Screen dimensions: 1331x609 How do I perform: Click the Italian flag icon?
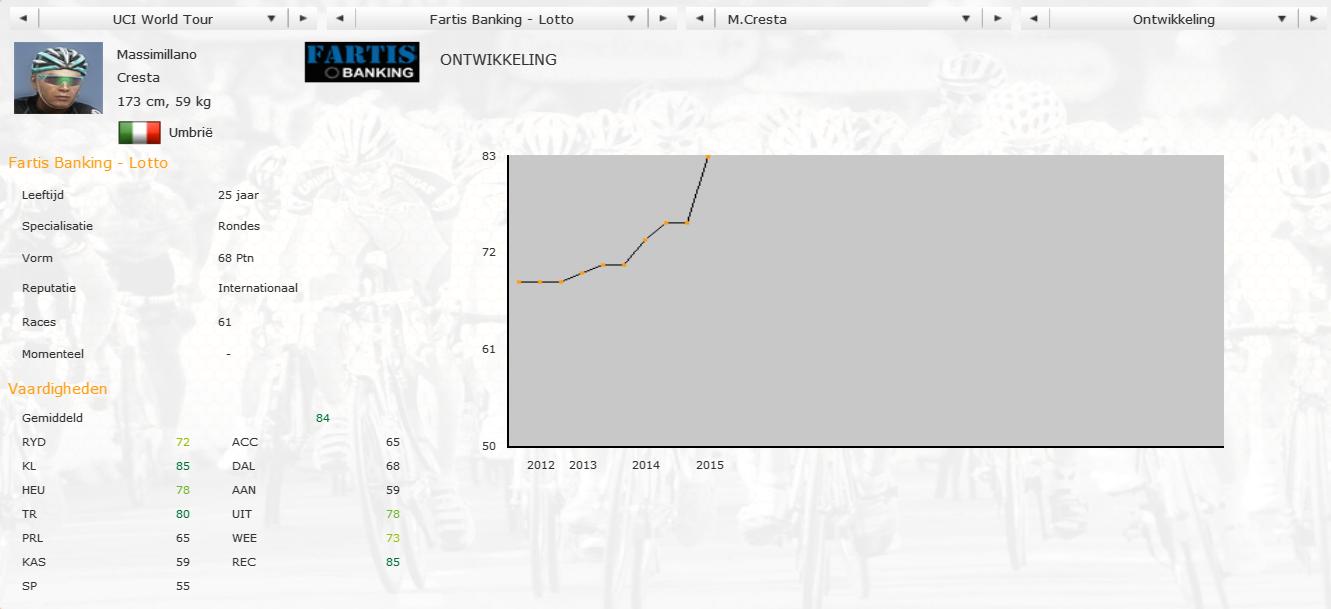pyautogui.click(x=139, y=132)
